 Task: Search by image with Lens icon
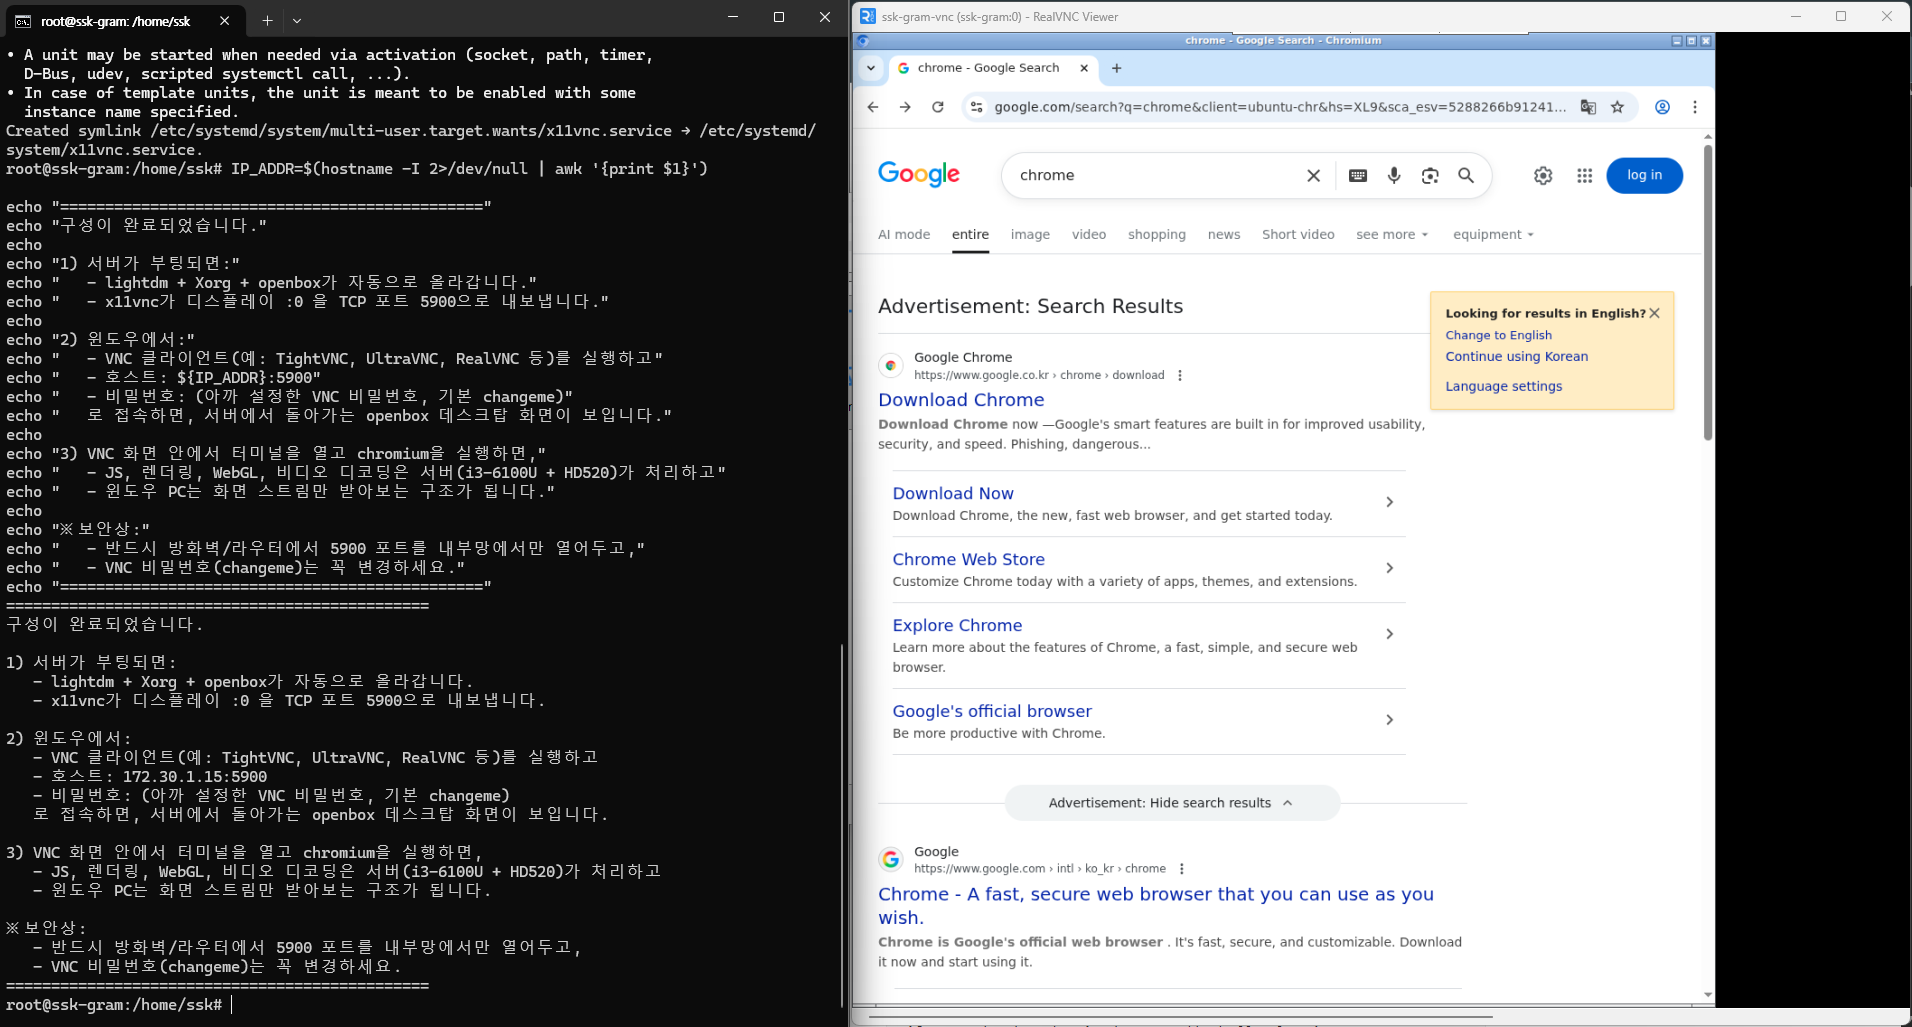pyautogui.click(x=1430, y=176)
